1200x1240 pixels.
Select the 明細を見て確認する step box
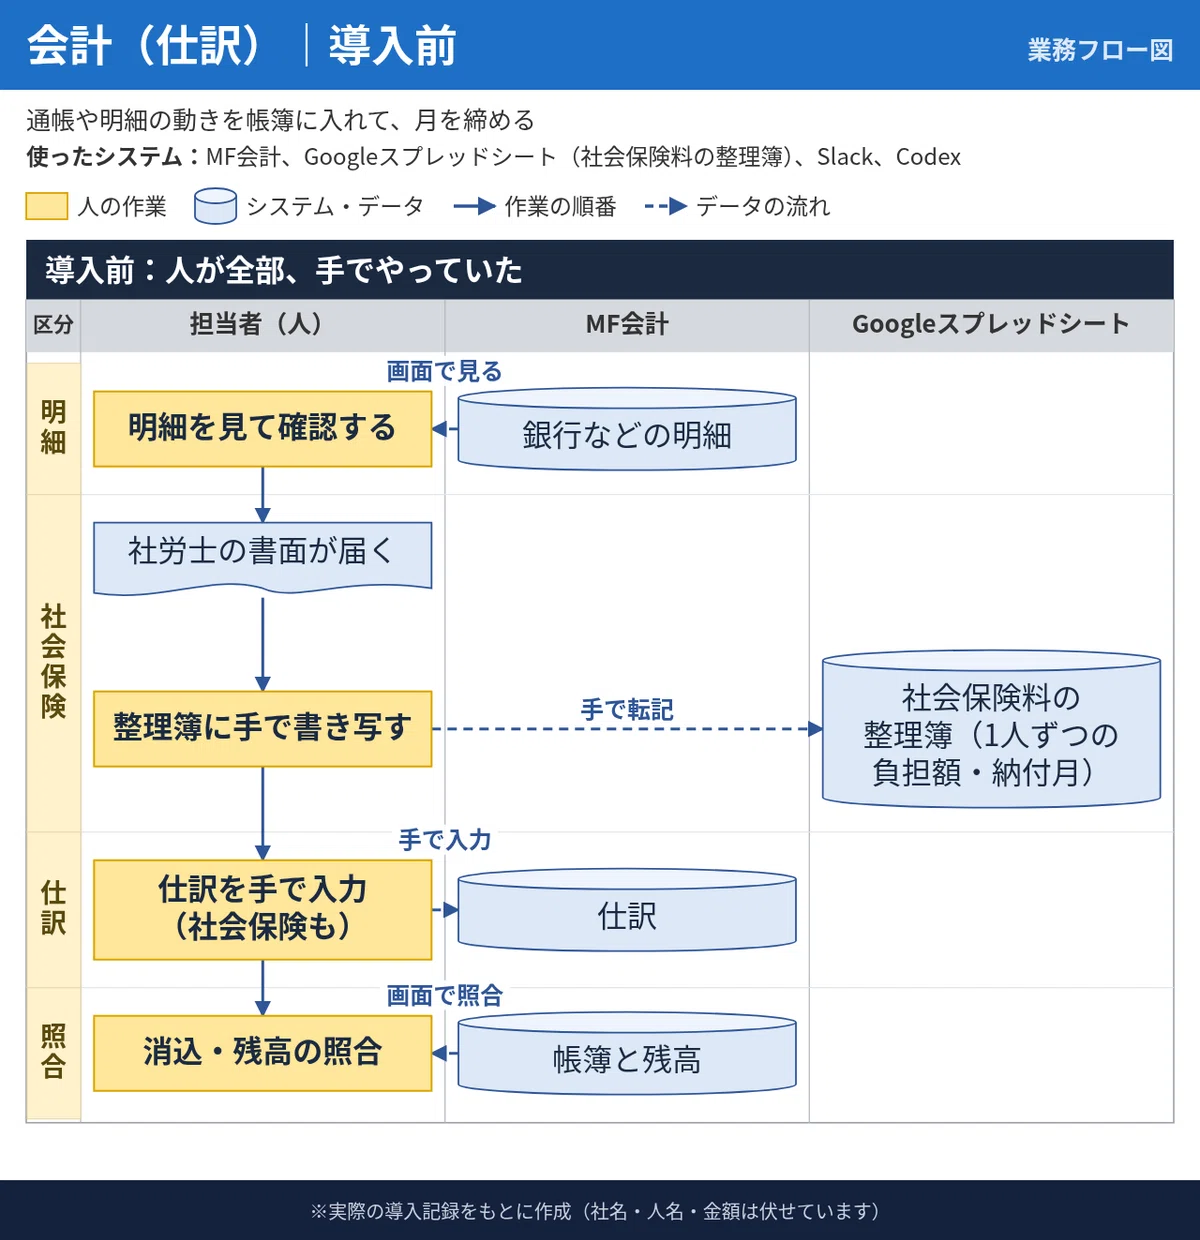pos(263,429)
